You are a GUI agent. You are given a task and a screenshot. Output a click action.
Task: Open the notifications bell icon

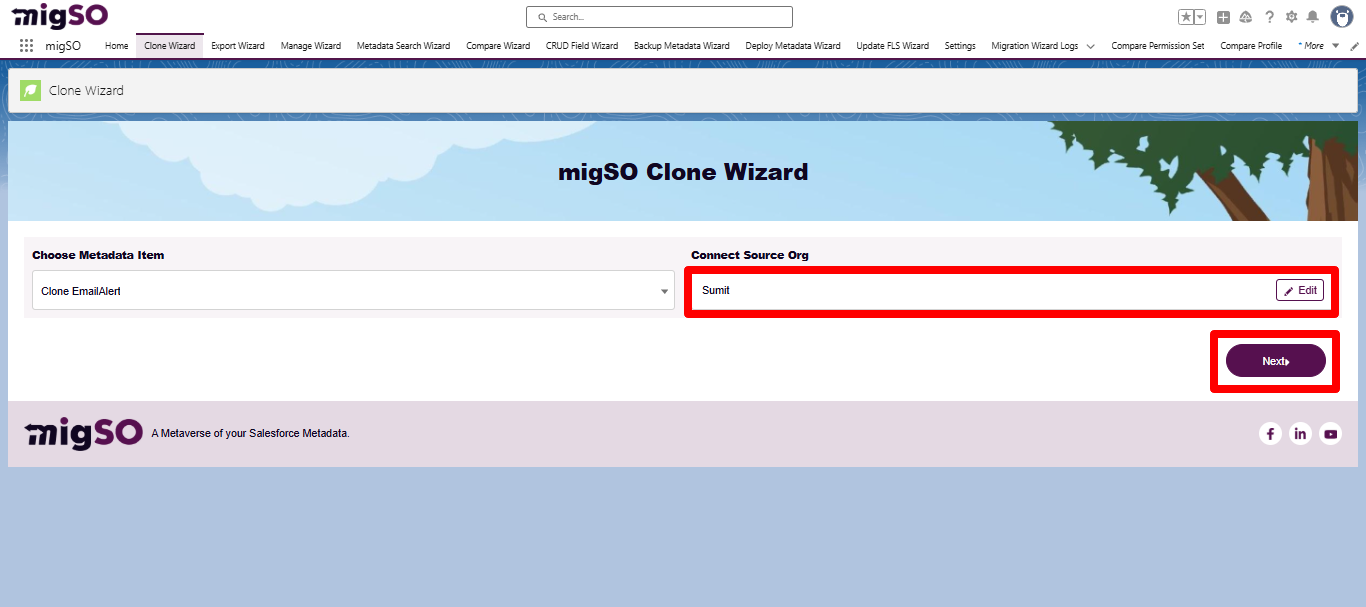coord(1312,17)
